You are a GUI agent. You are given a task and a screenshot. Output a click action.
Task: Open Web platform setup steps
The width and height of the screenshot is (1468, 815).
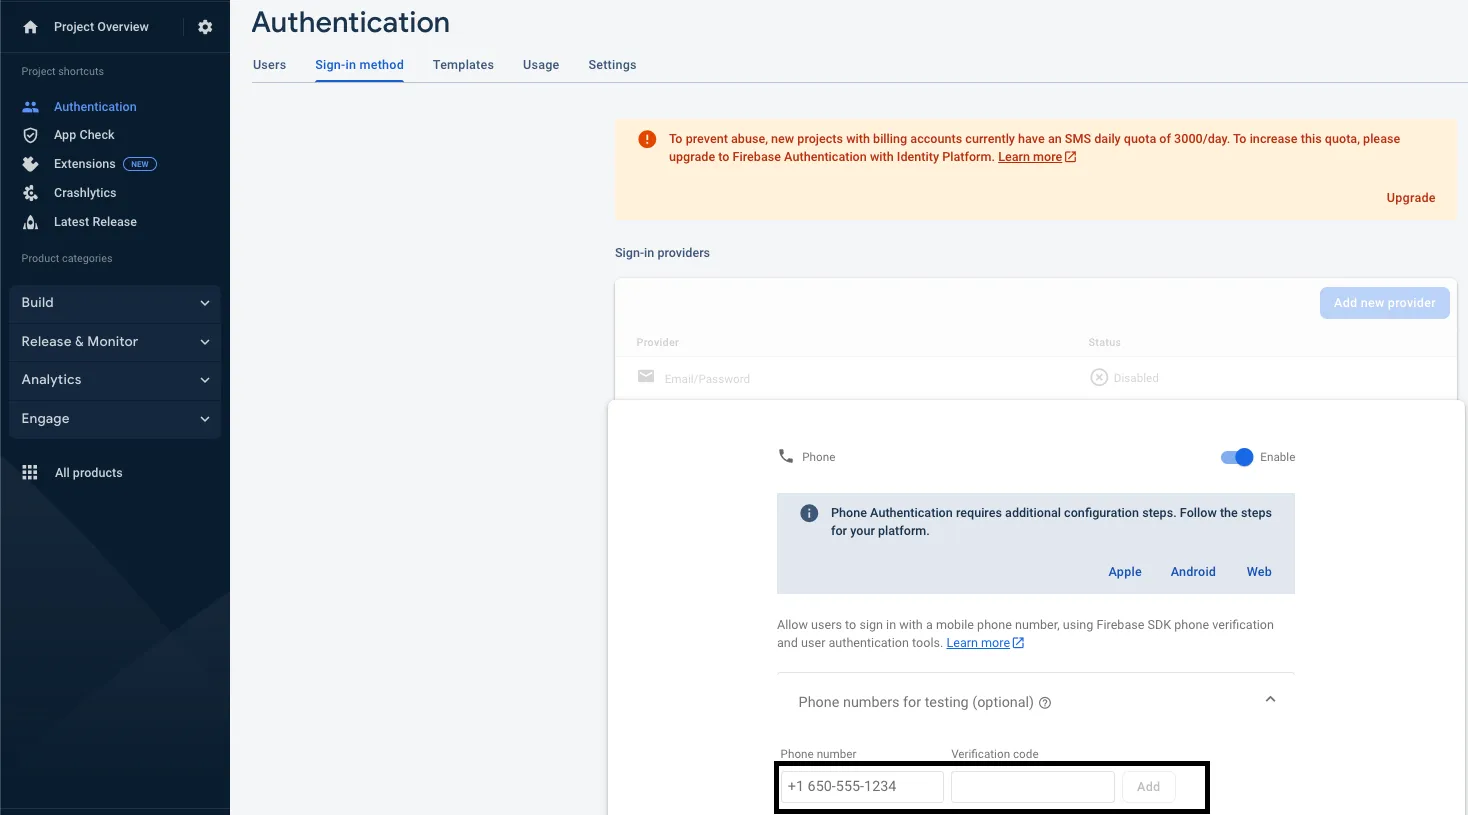tap(1259, 572)
